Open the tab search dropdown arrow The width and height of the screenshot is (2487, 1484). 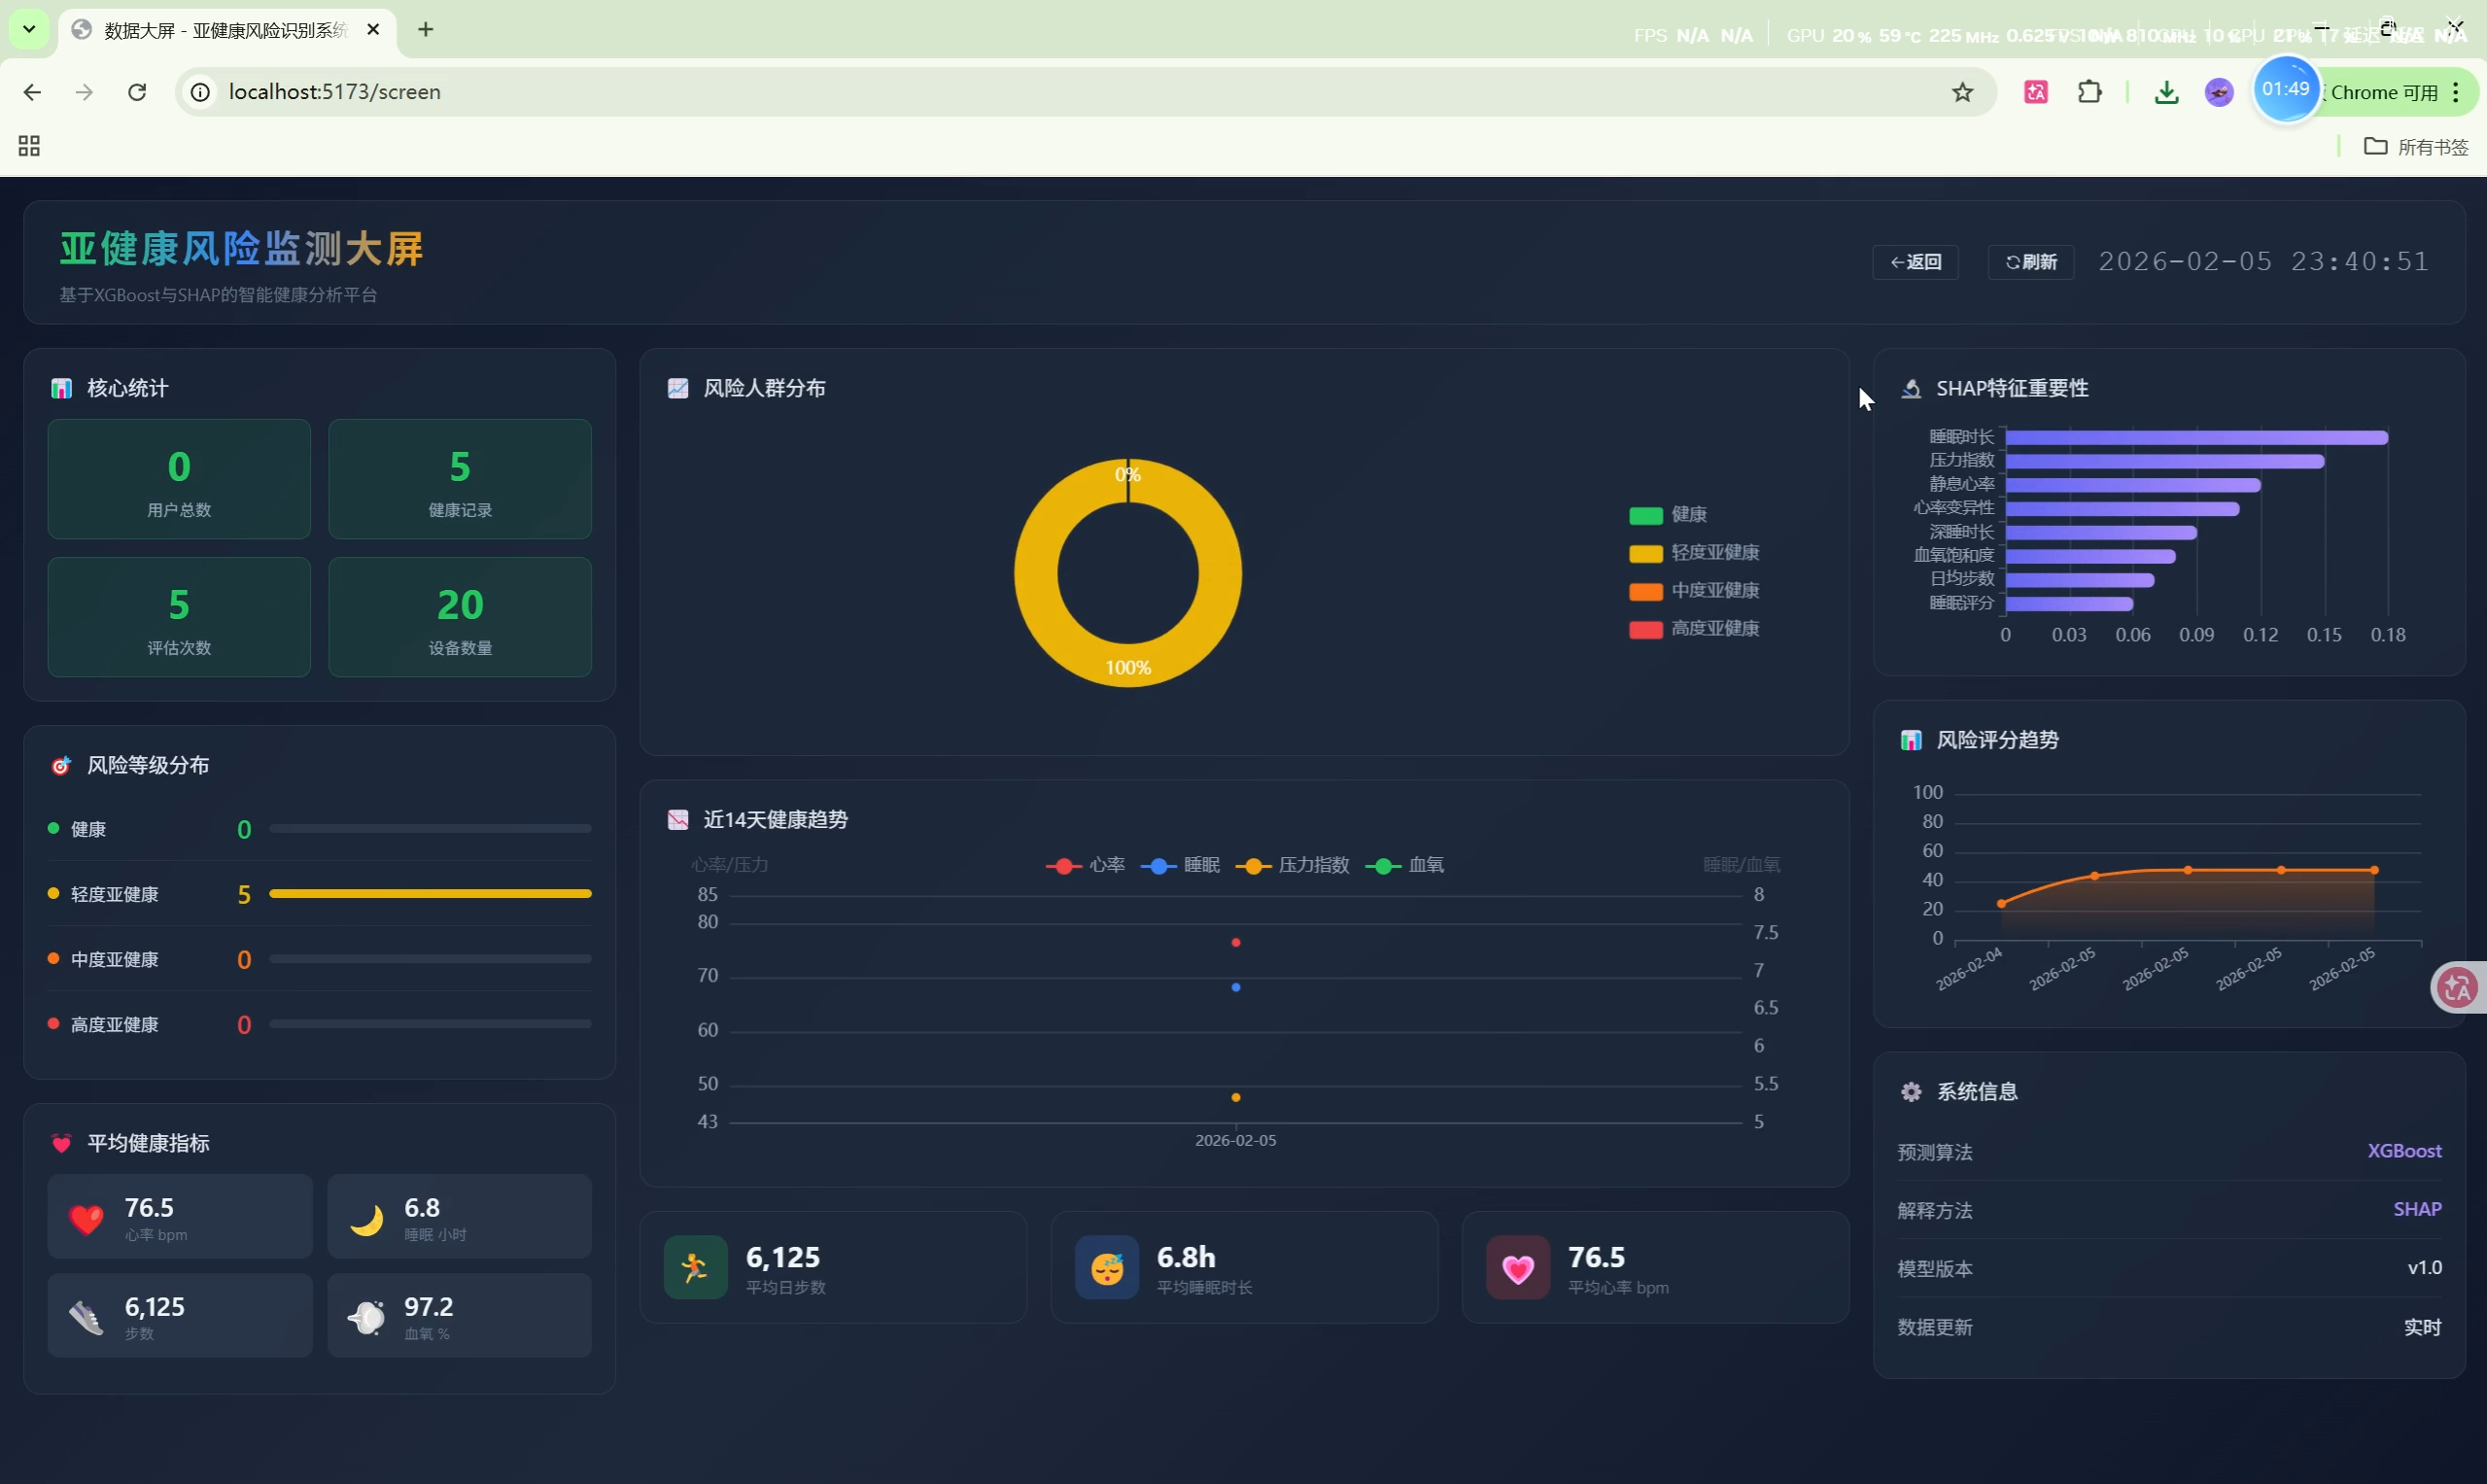click(x=29, y=29)
